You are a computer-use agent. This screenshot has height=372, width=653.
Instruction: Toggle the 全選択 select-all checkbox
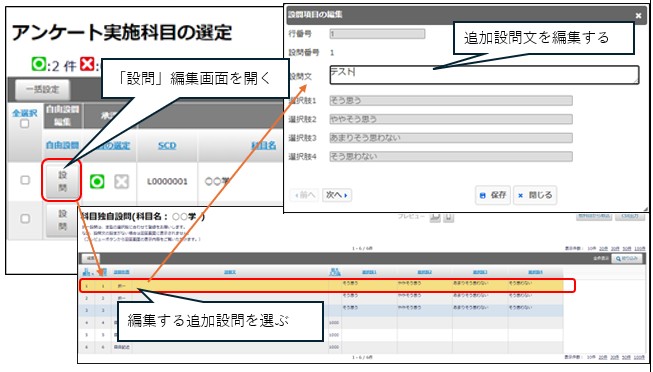(x=25, y=124)
